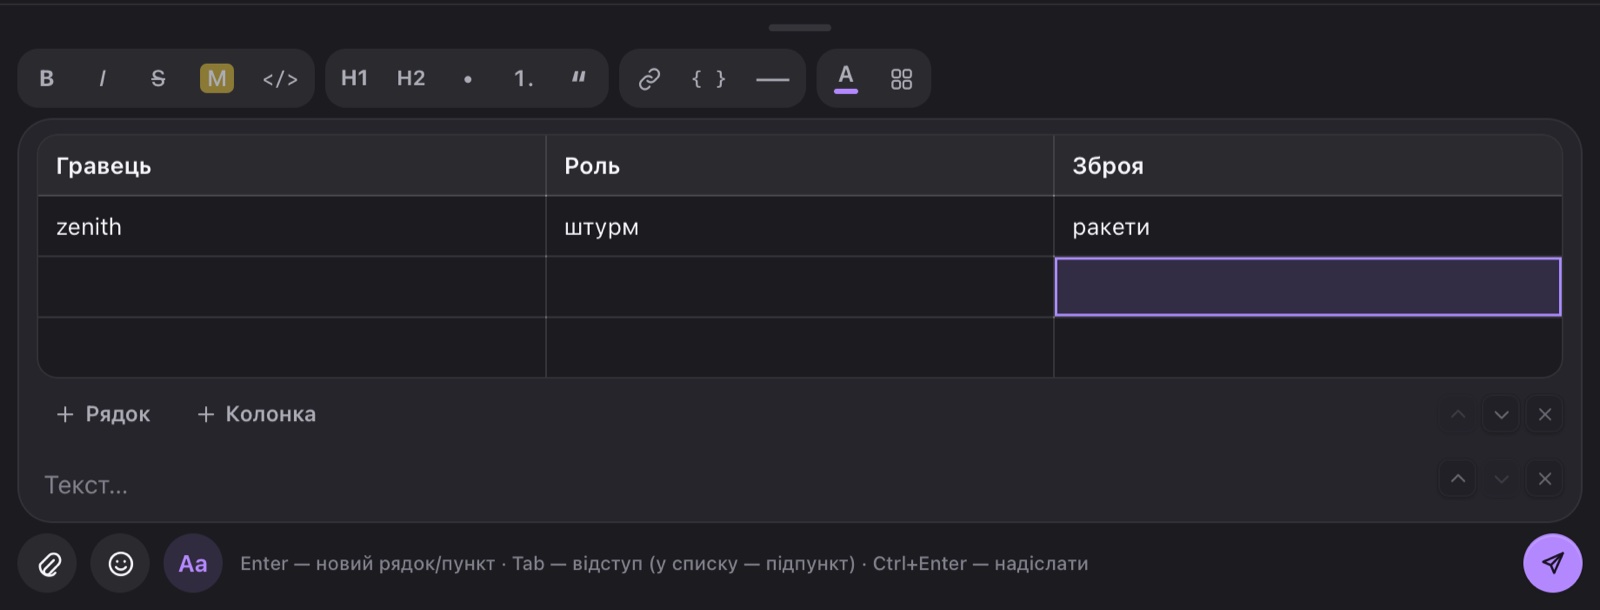The image size is (1600, 610).
Task: Toggle bold formatting
Action: (46, 78)
